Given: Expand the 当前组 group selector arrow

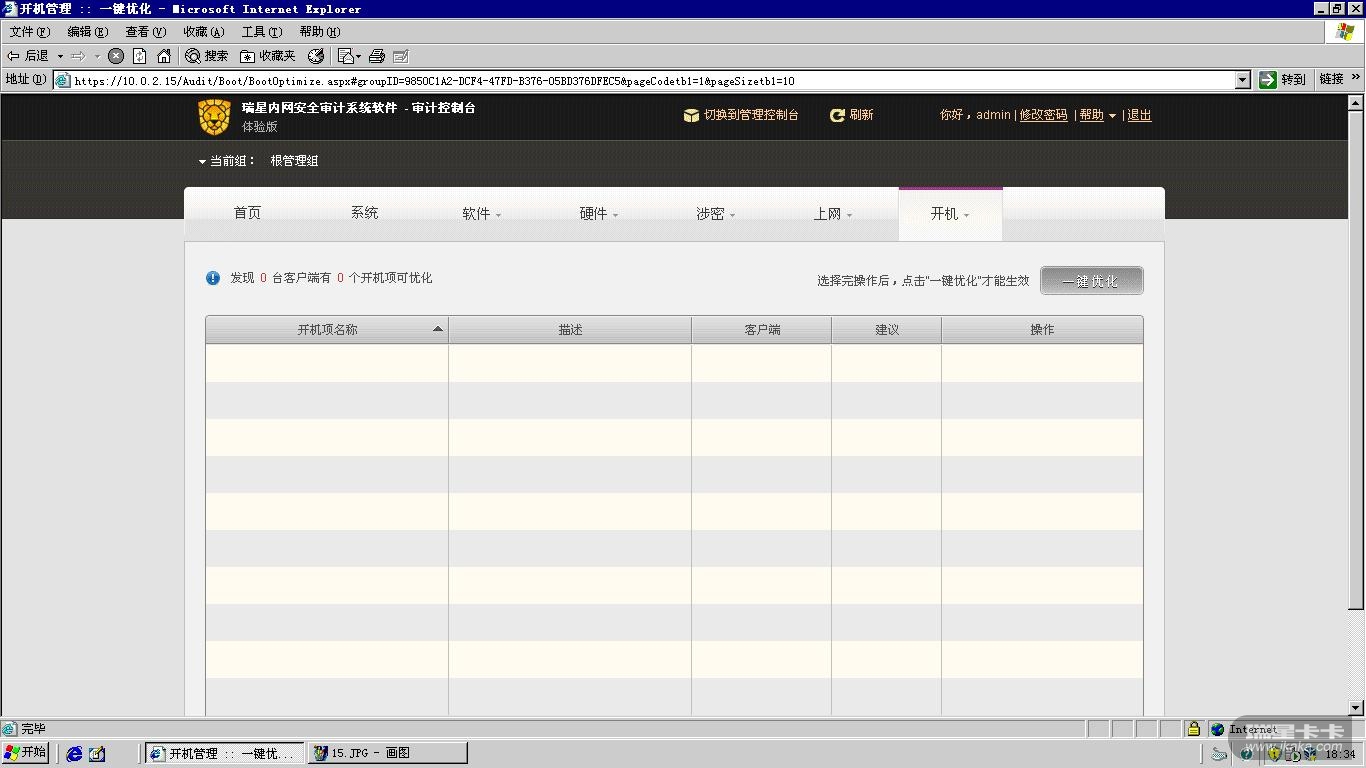Looking at the screenshot, I should coord(202,161).
